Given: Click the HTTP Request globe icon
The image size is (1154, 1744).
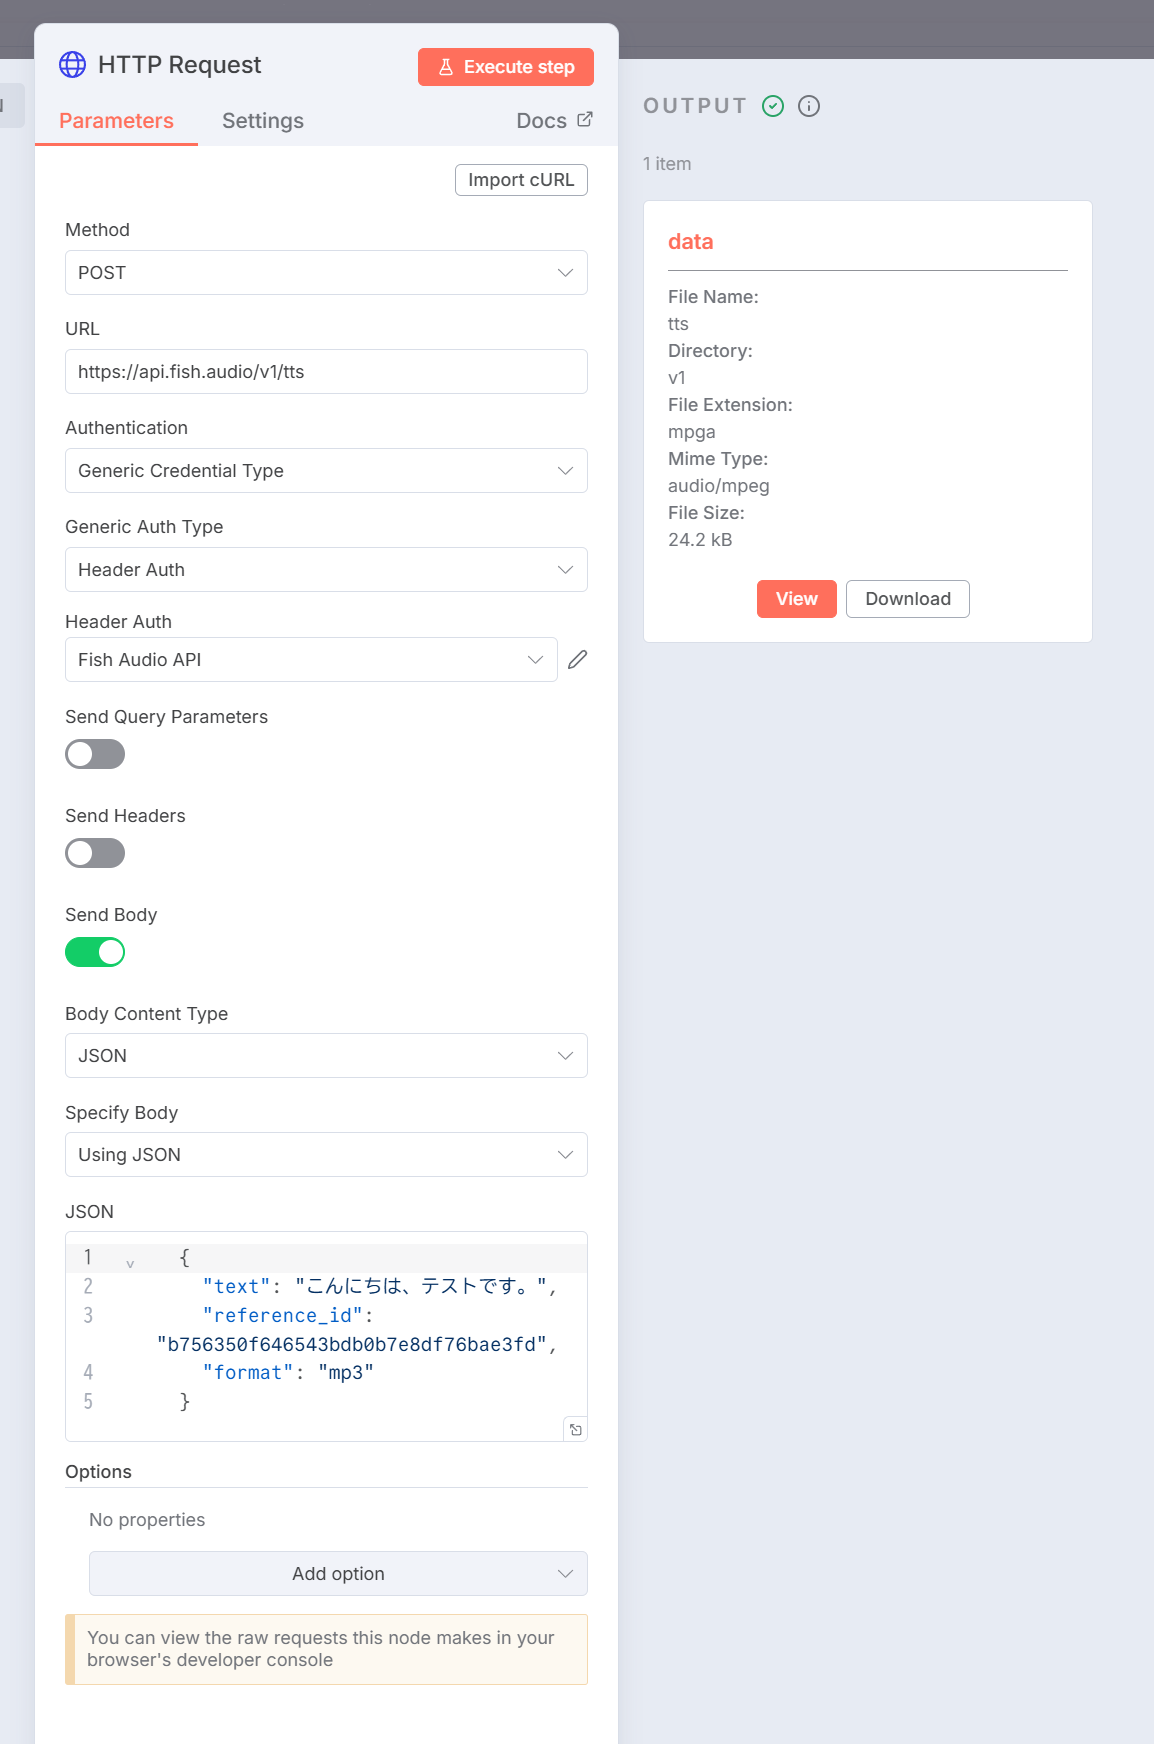Looking at the screenshot, I should point(72,65).
